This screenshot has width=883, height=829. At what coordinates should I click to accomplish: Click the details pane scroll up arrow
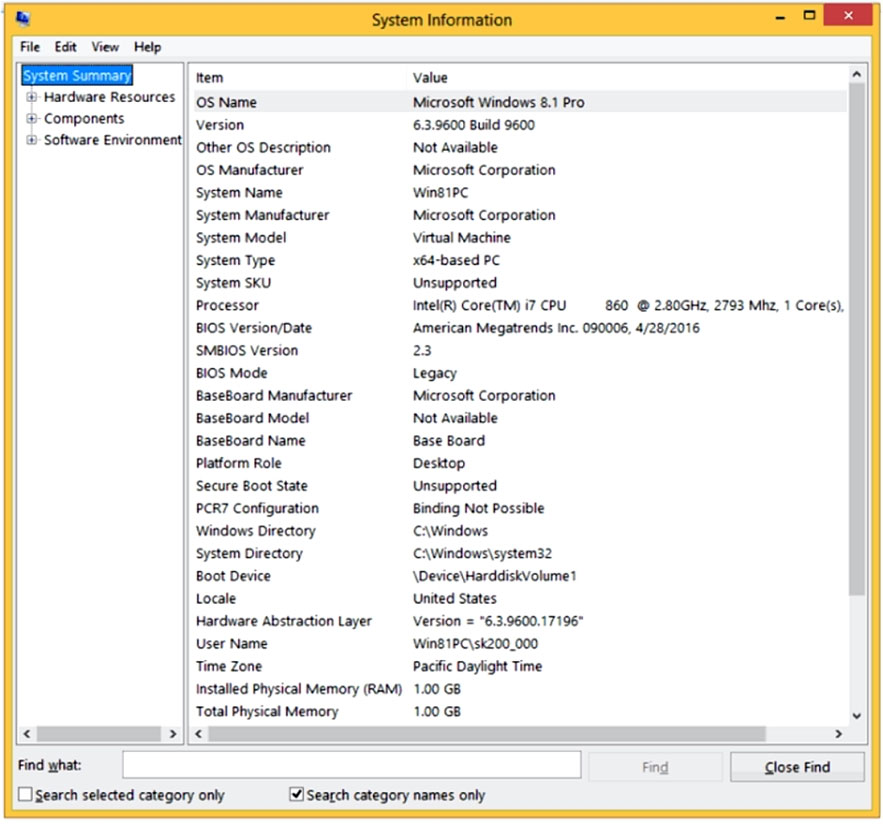[857, 74]
